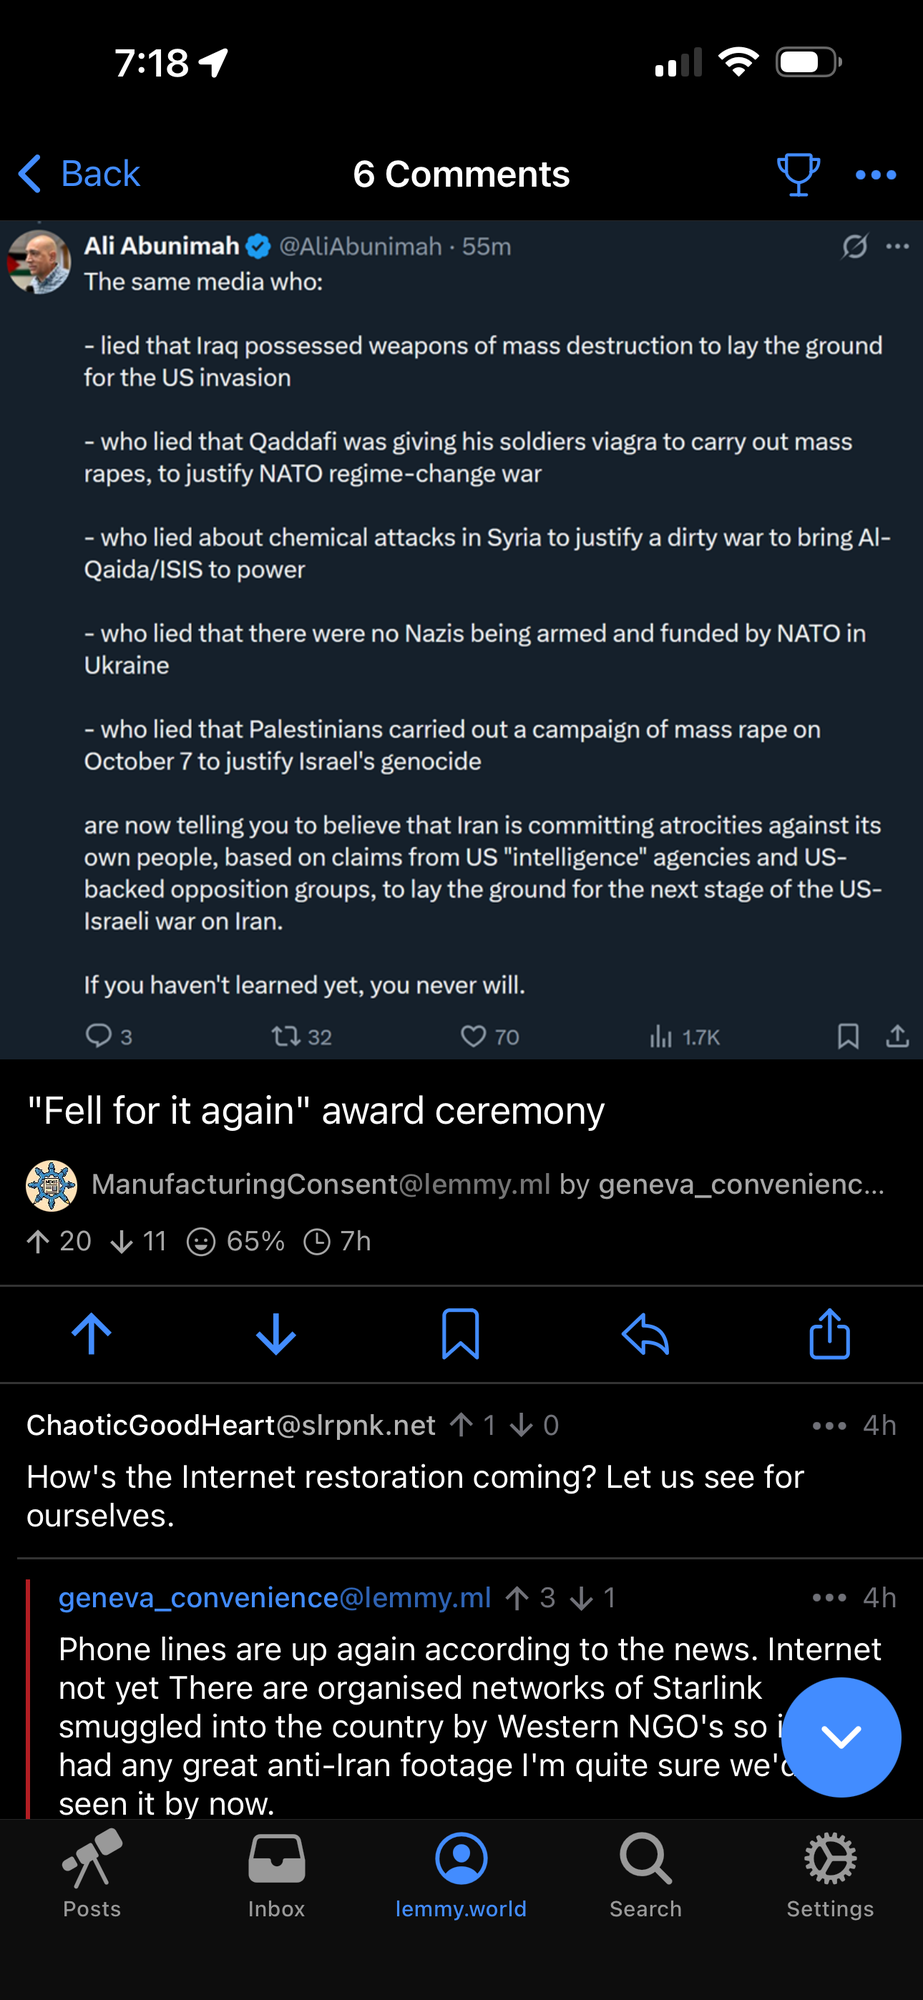923x2000 pixels.
Task: View geneva_convenience@lemmy.ml profile
Action: pos(274,1598)
